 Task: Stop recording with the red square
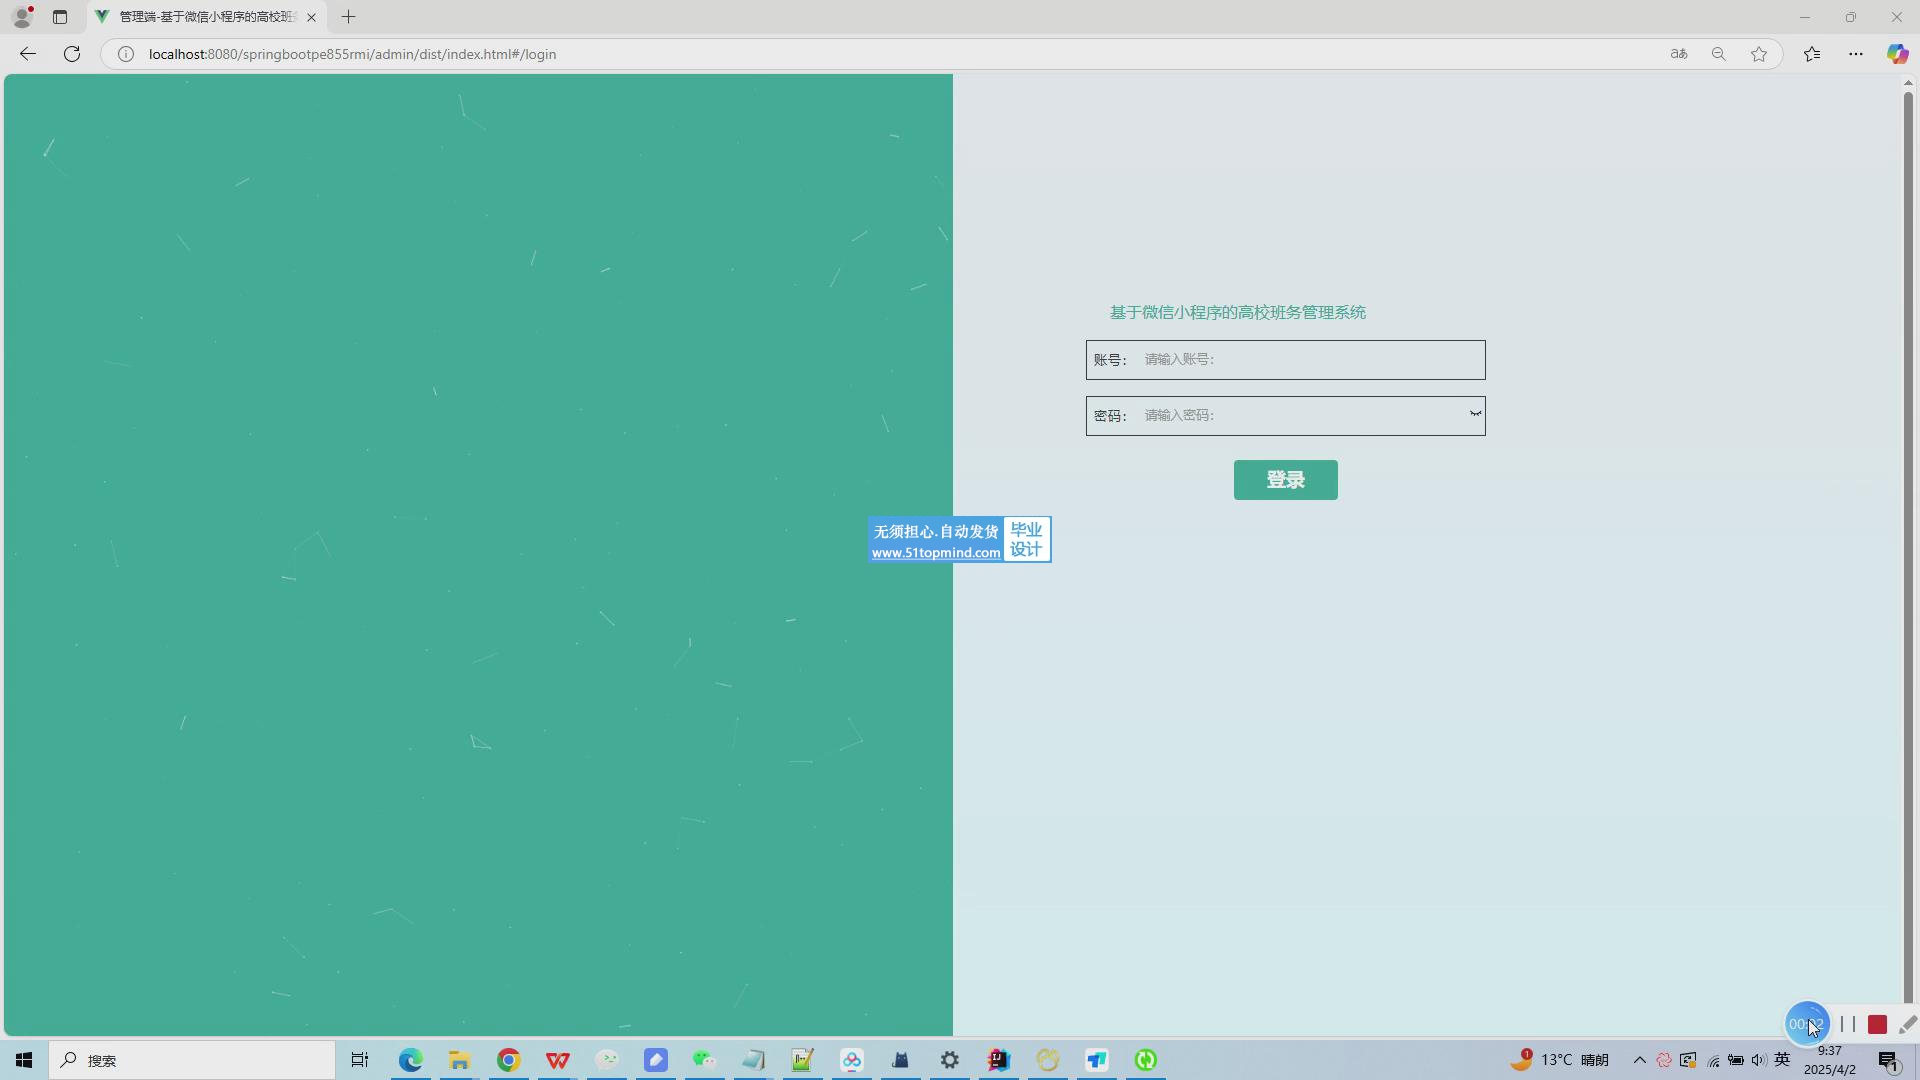coord(1877,1025)
